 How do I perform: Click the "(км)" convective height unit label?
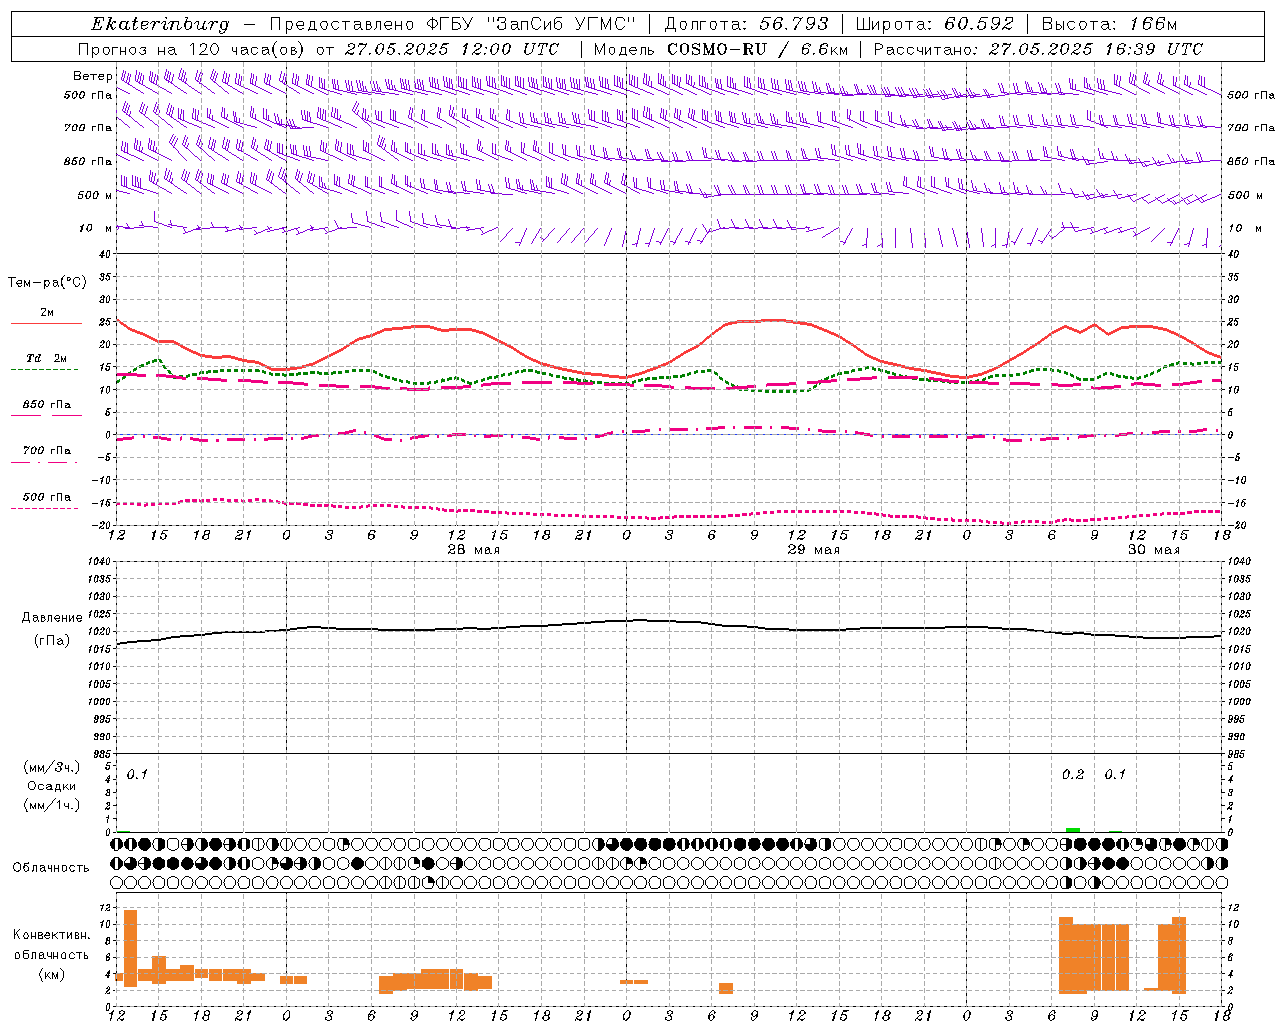52,974
